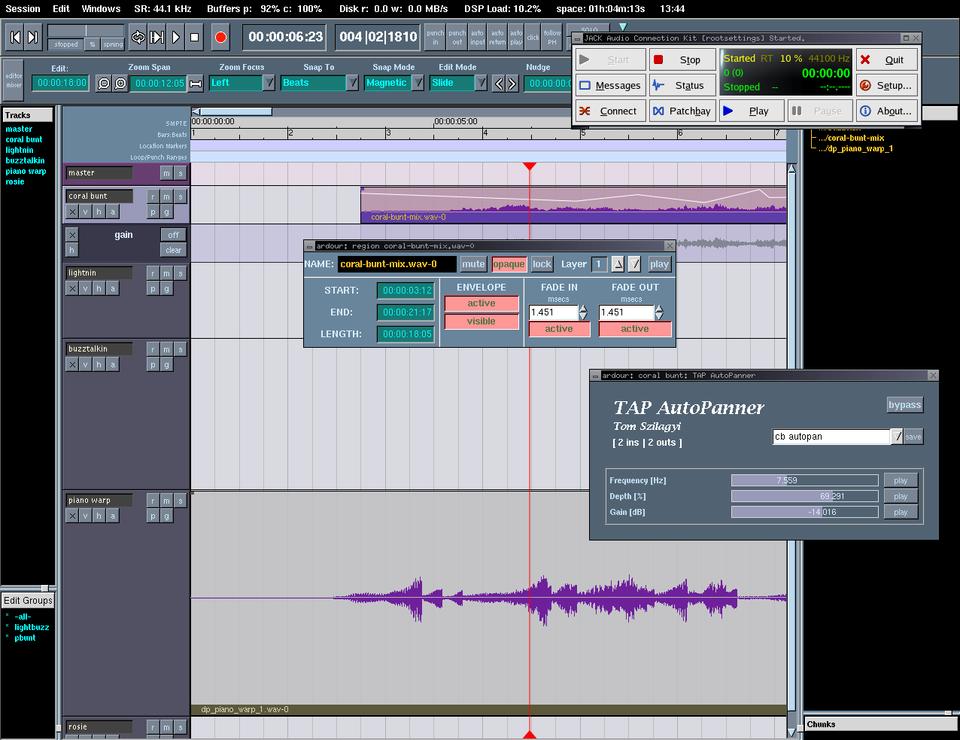This screenshot has height=740, width=960.
Task: Jump to session start with rewind icon
Action: pos(15,38)
